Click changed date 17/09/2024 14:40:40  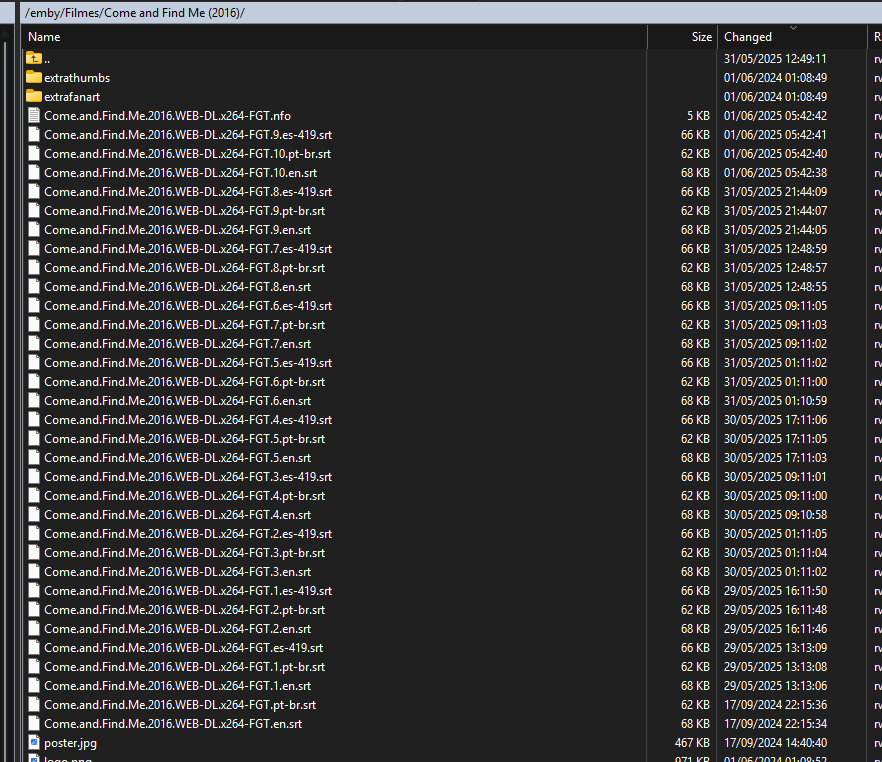775,743
